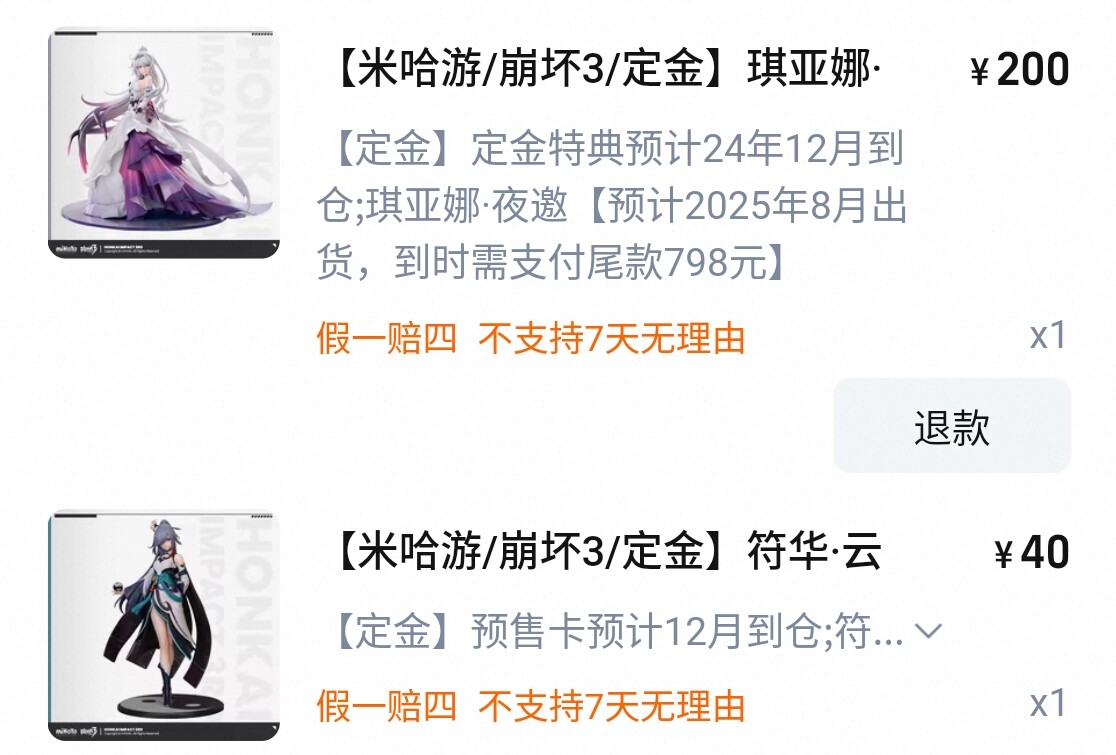Viewport: 1116px width, 755px height.
Task: Tap the 尾款798元 line in description
Action: tap(550, 263)
